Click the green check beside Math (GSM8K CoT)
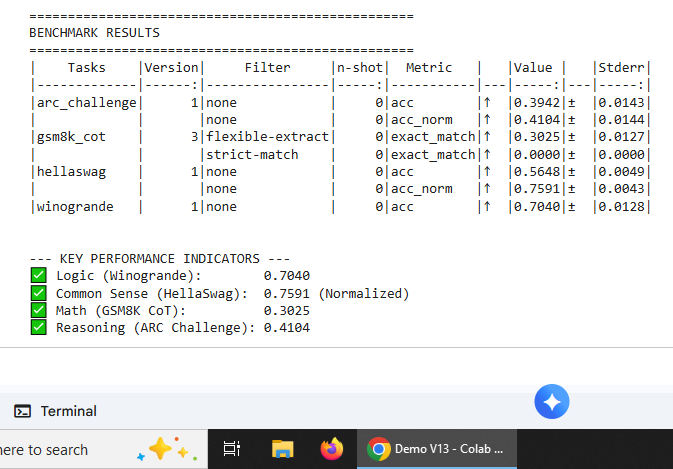The width and height of the screenshot is (673, 469). click(x=39, y=310)
